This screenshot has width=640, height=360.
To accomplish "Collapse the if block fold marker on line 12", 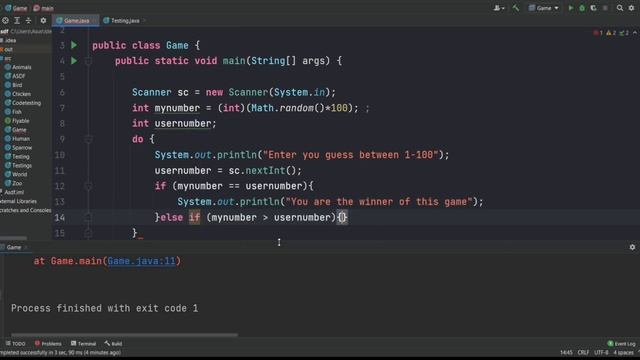I will click(x=88, y=186).
